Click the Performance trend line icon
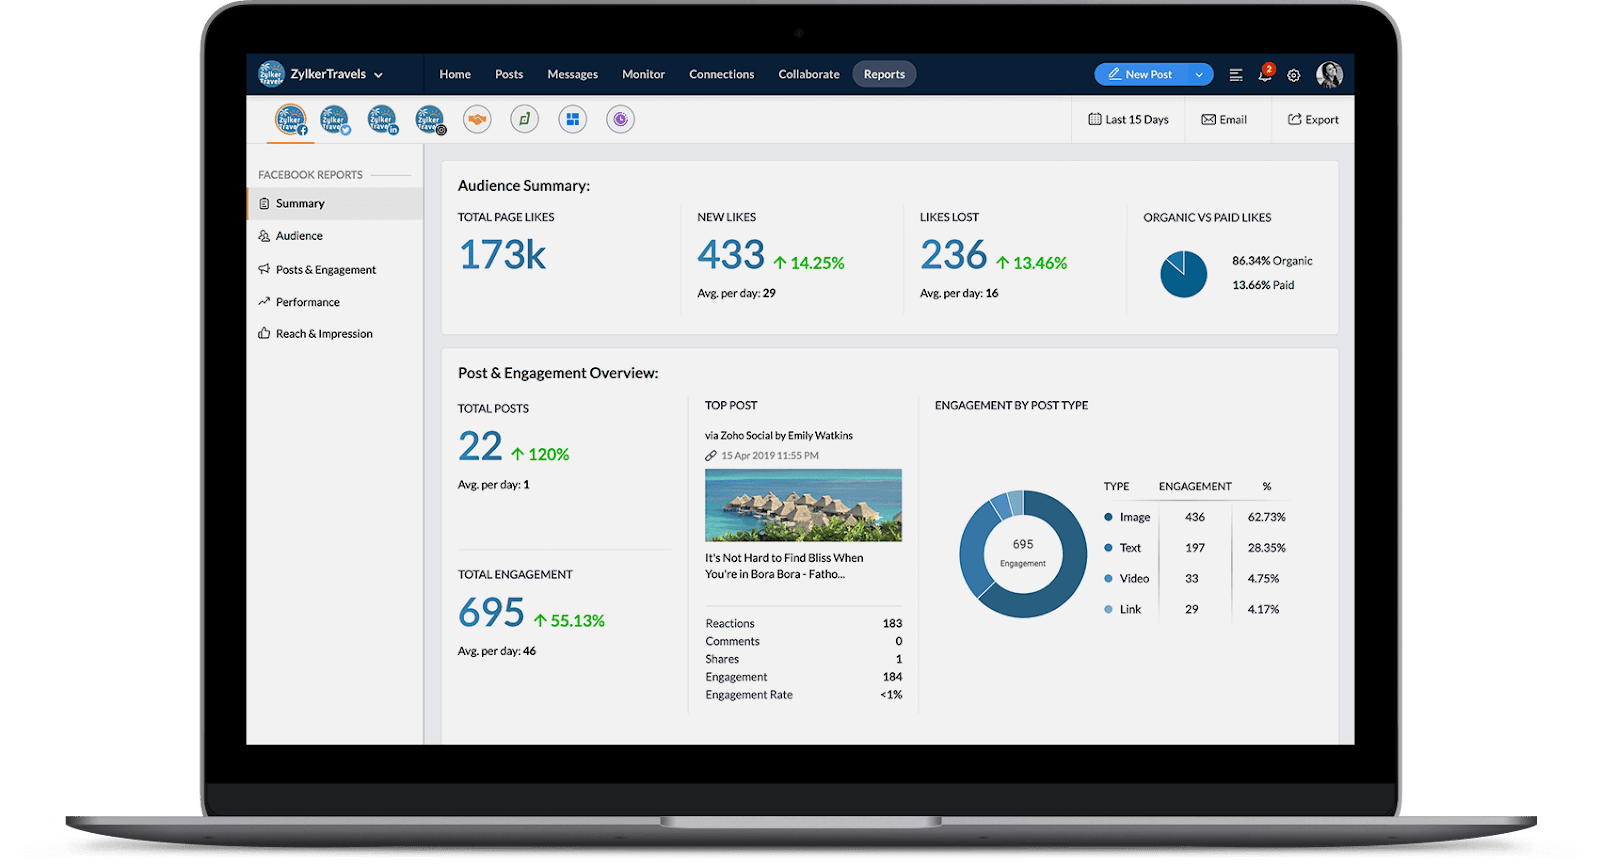 [x=264, y=301]
